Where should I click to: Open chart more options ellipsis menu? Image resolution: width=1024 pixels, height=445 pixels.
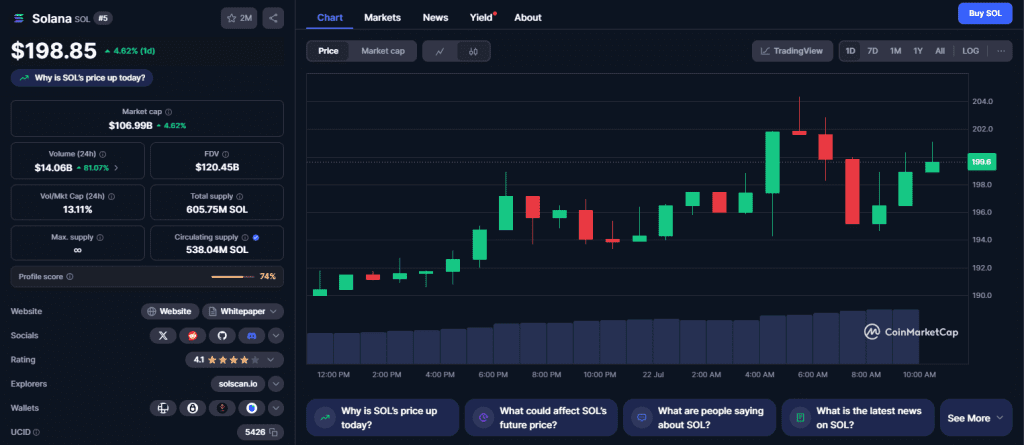pos(1000,51)
